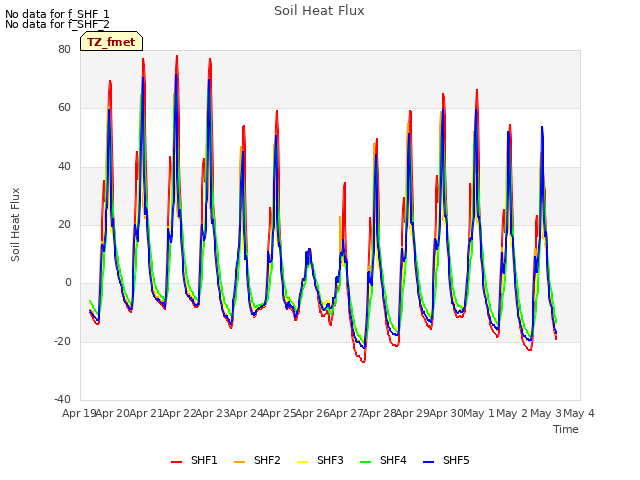Click the blue SHF5 legend color marker
Image resolution: width=640 pixels, height=480 pixels.
tap(429, 462)
